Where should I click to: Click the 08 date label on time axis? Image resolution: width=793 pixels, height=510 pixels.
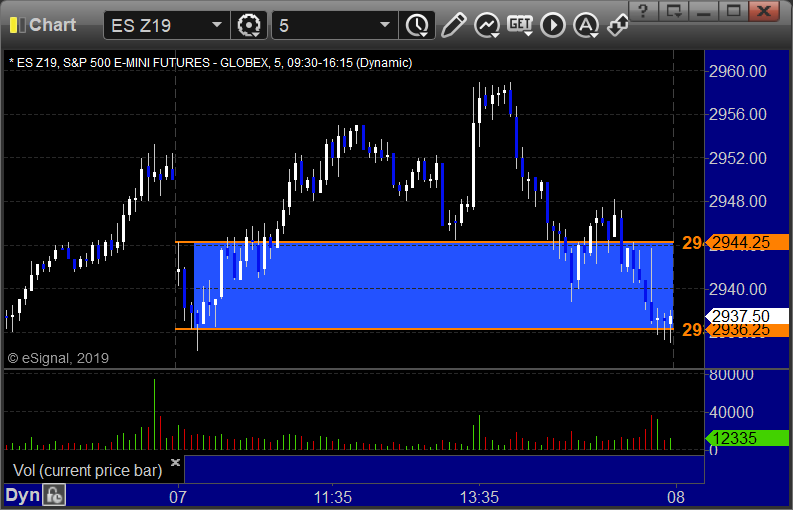click(676, 497)
